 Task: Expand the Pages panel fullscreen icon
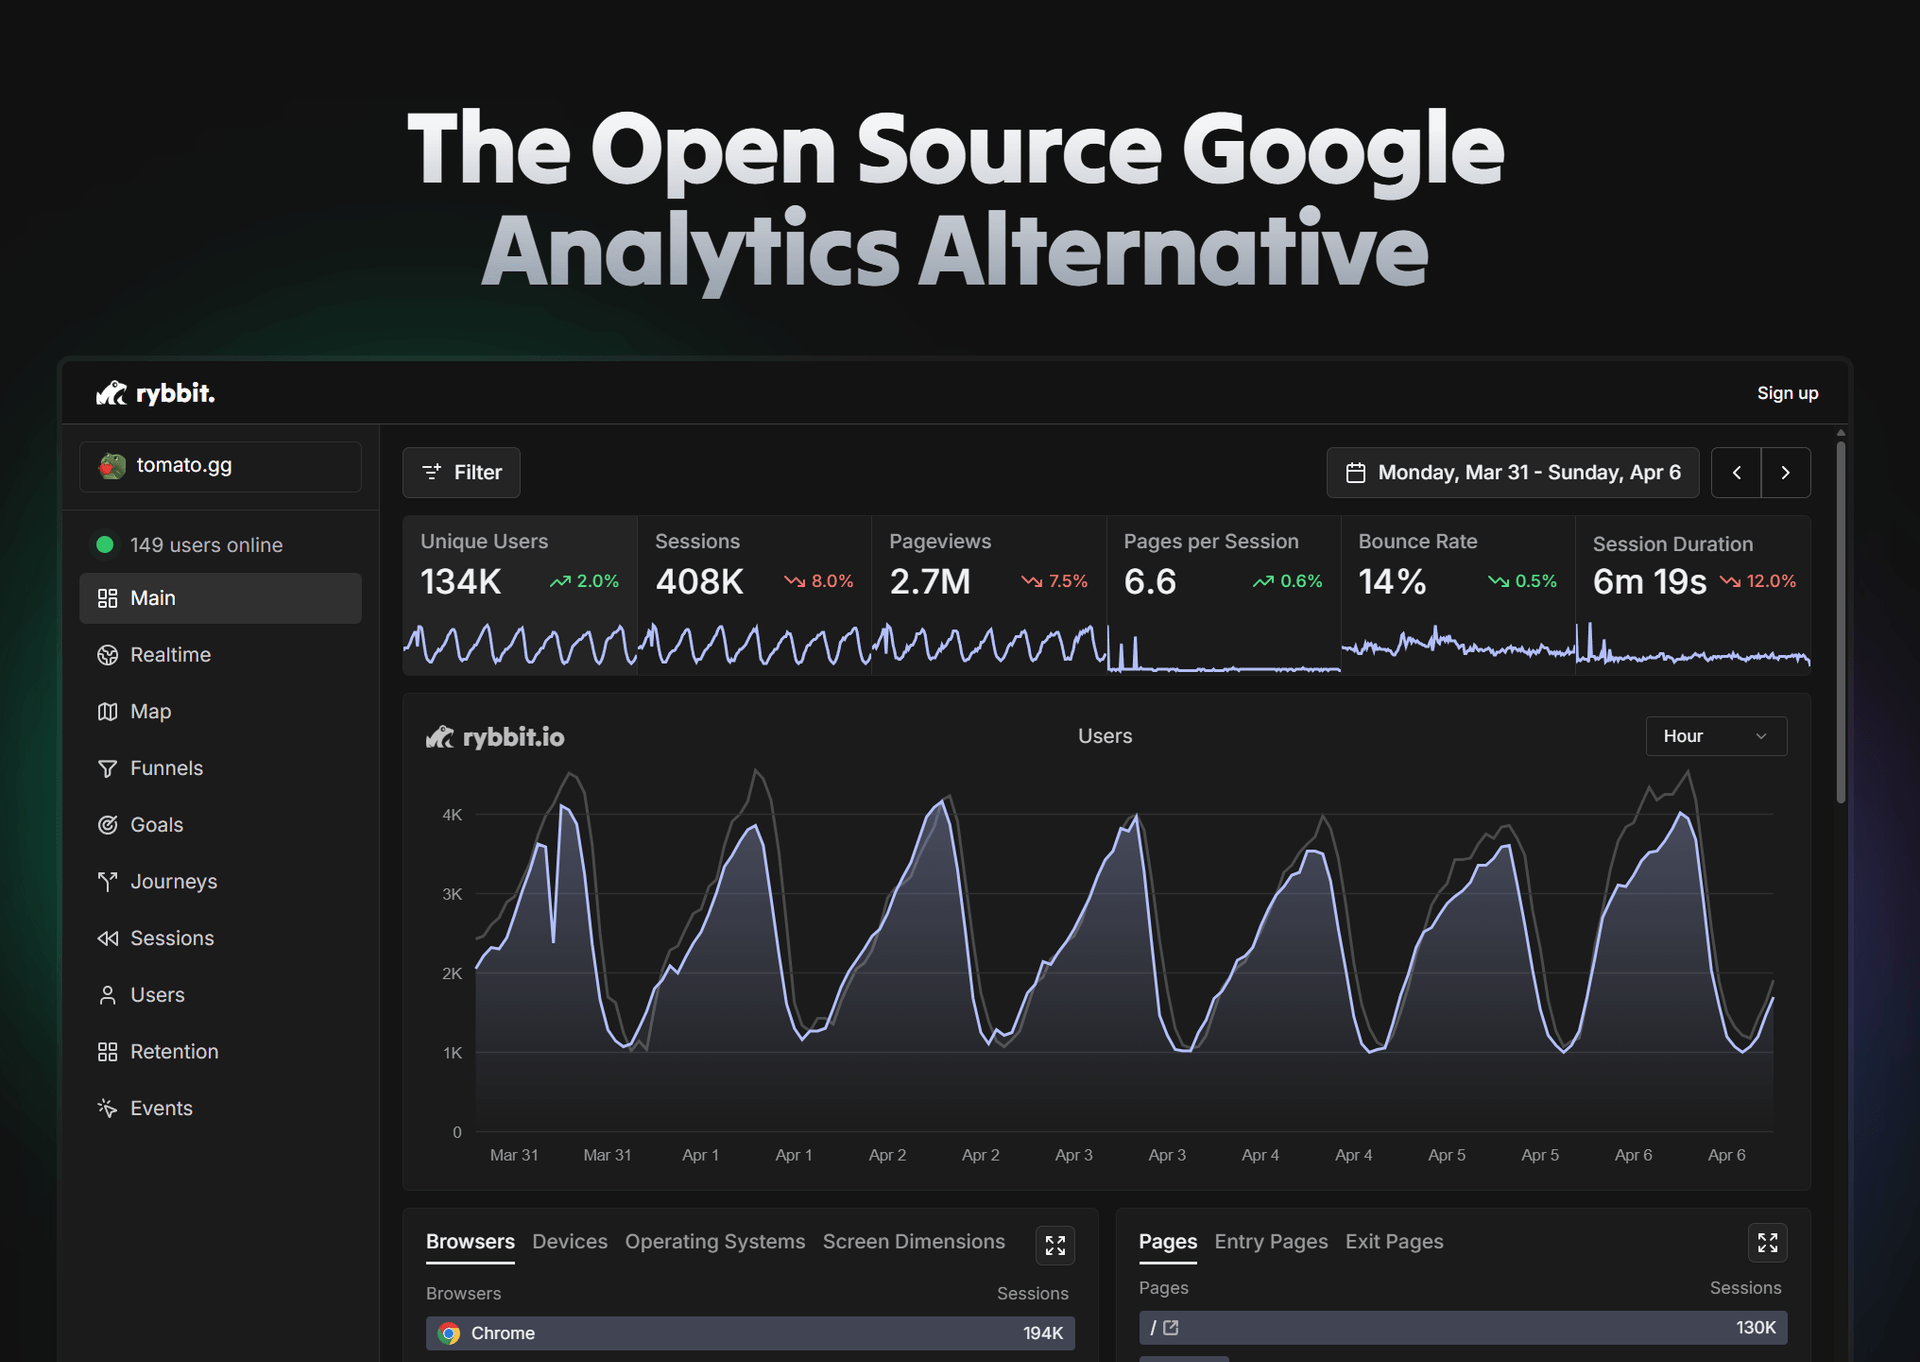pos(1767,1243)
